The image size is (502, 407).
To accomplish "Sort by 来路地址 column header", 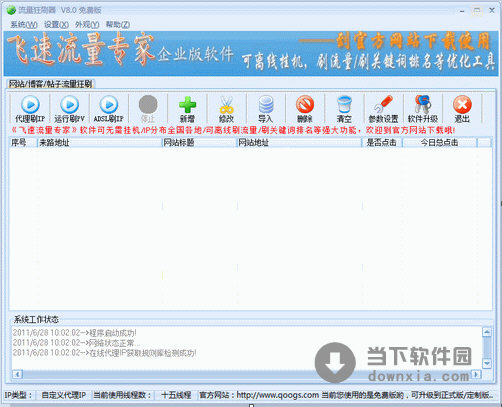I will point(99,143).
